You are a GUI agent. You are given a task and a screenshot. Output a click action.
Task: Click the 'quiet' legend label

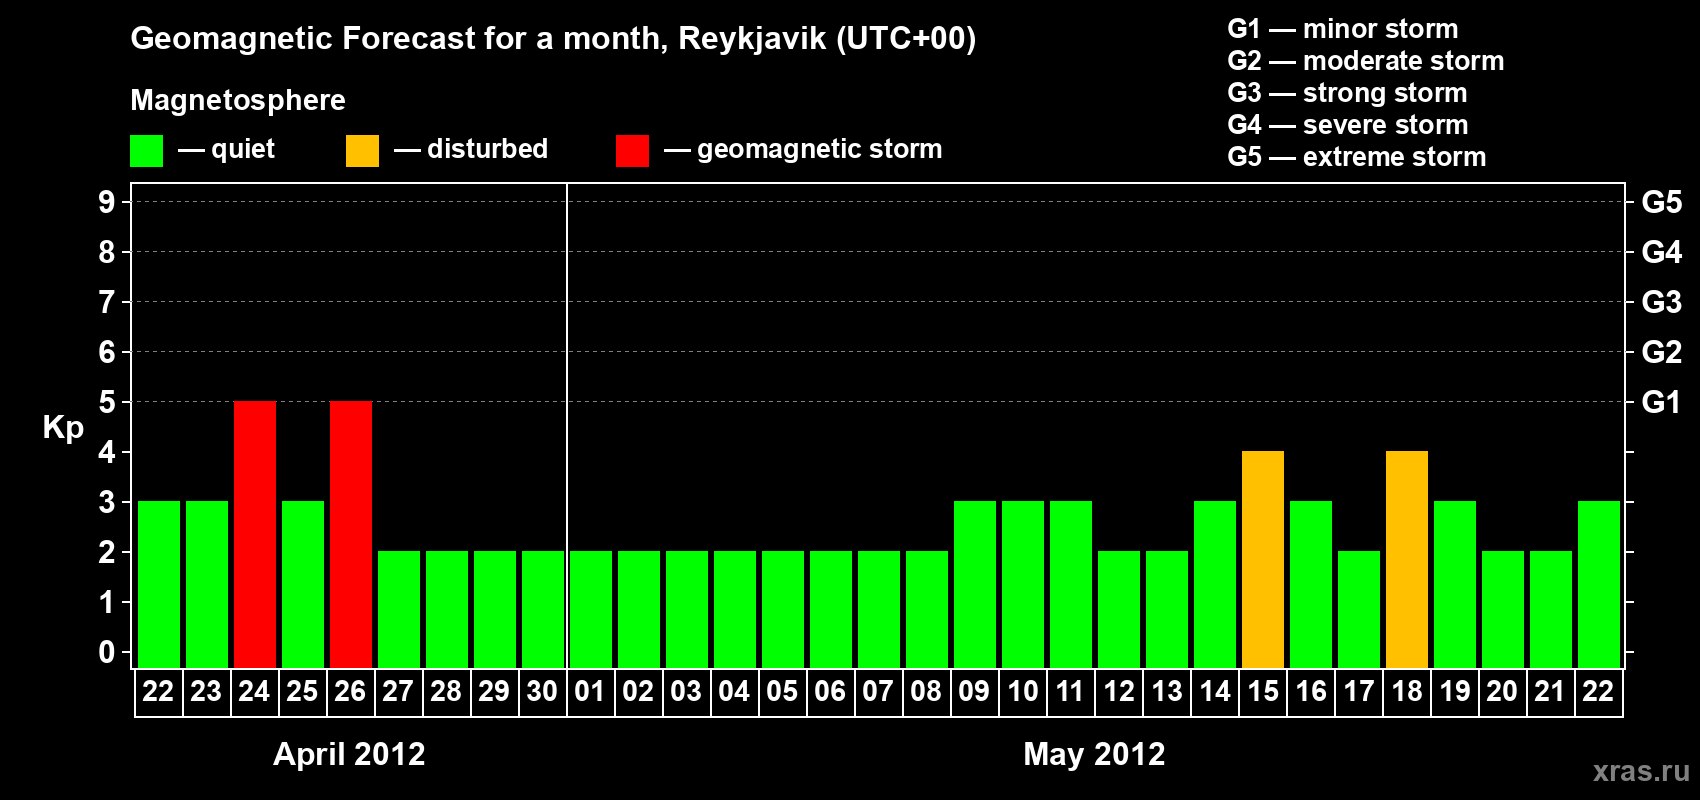[x=243, y=150]
